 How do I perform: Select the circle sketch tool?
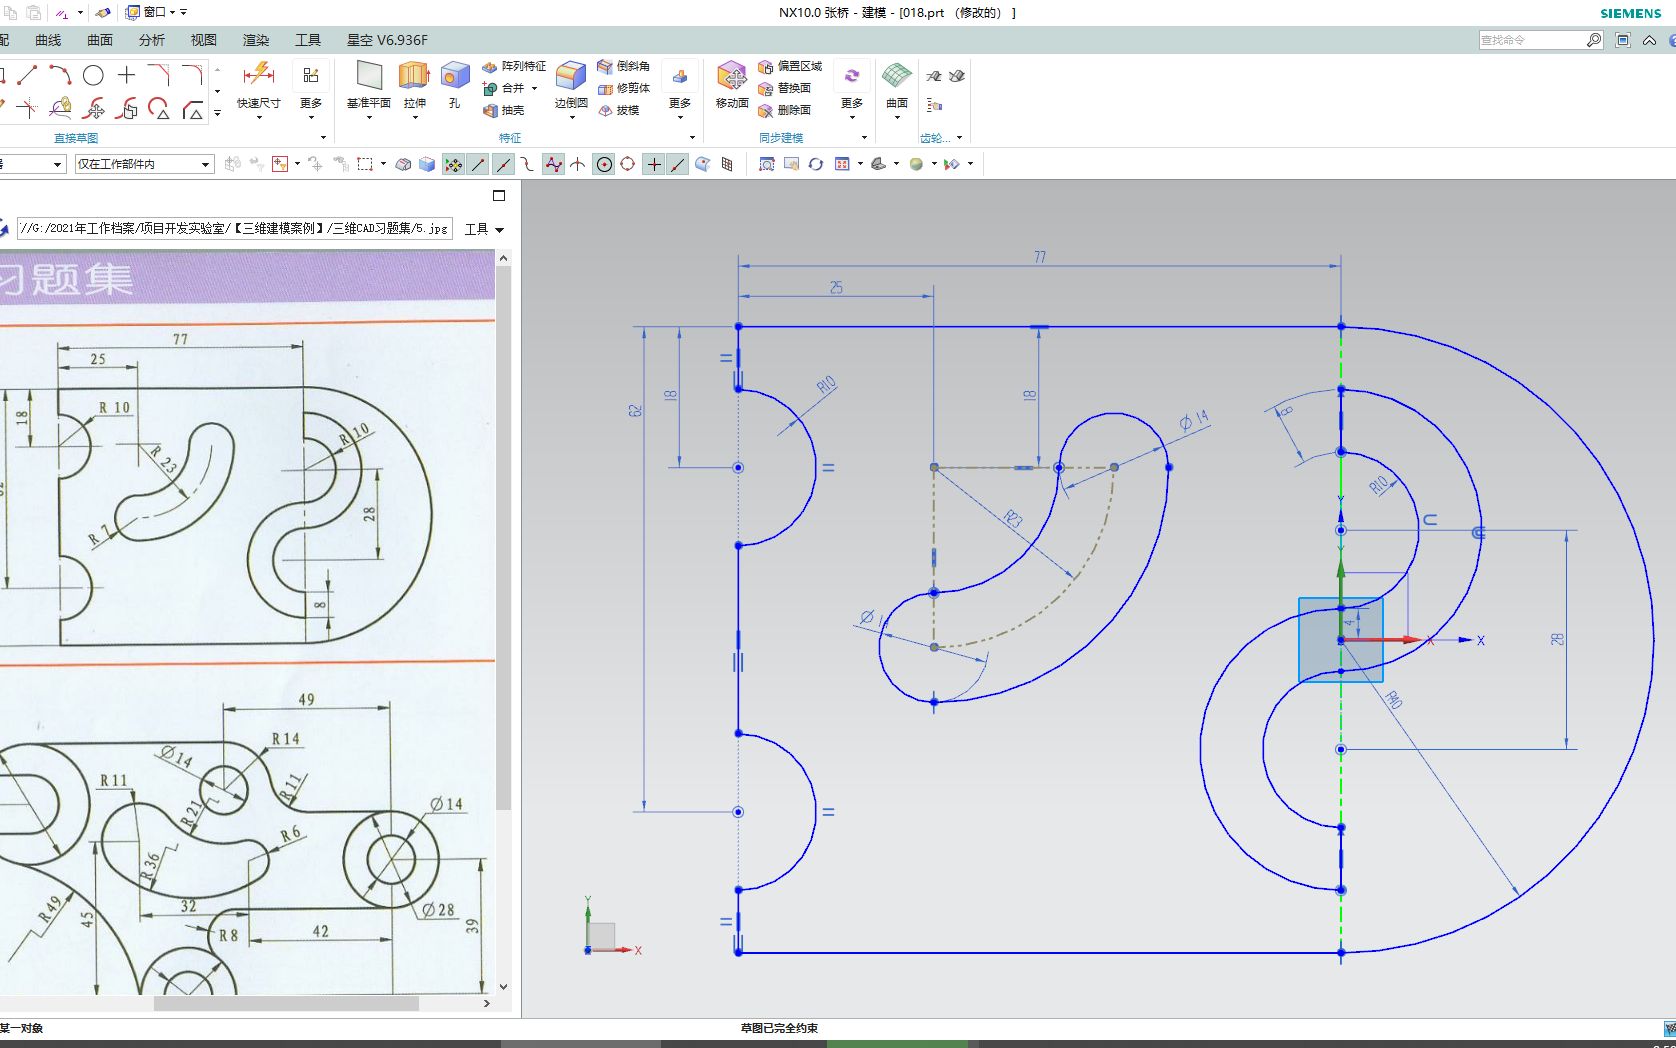(x=93, y=74)
